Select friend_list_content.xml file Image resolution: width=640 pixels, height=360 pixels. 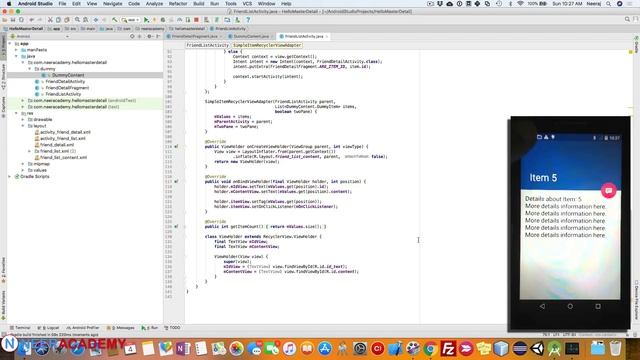pos(63,158)
